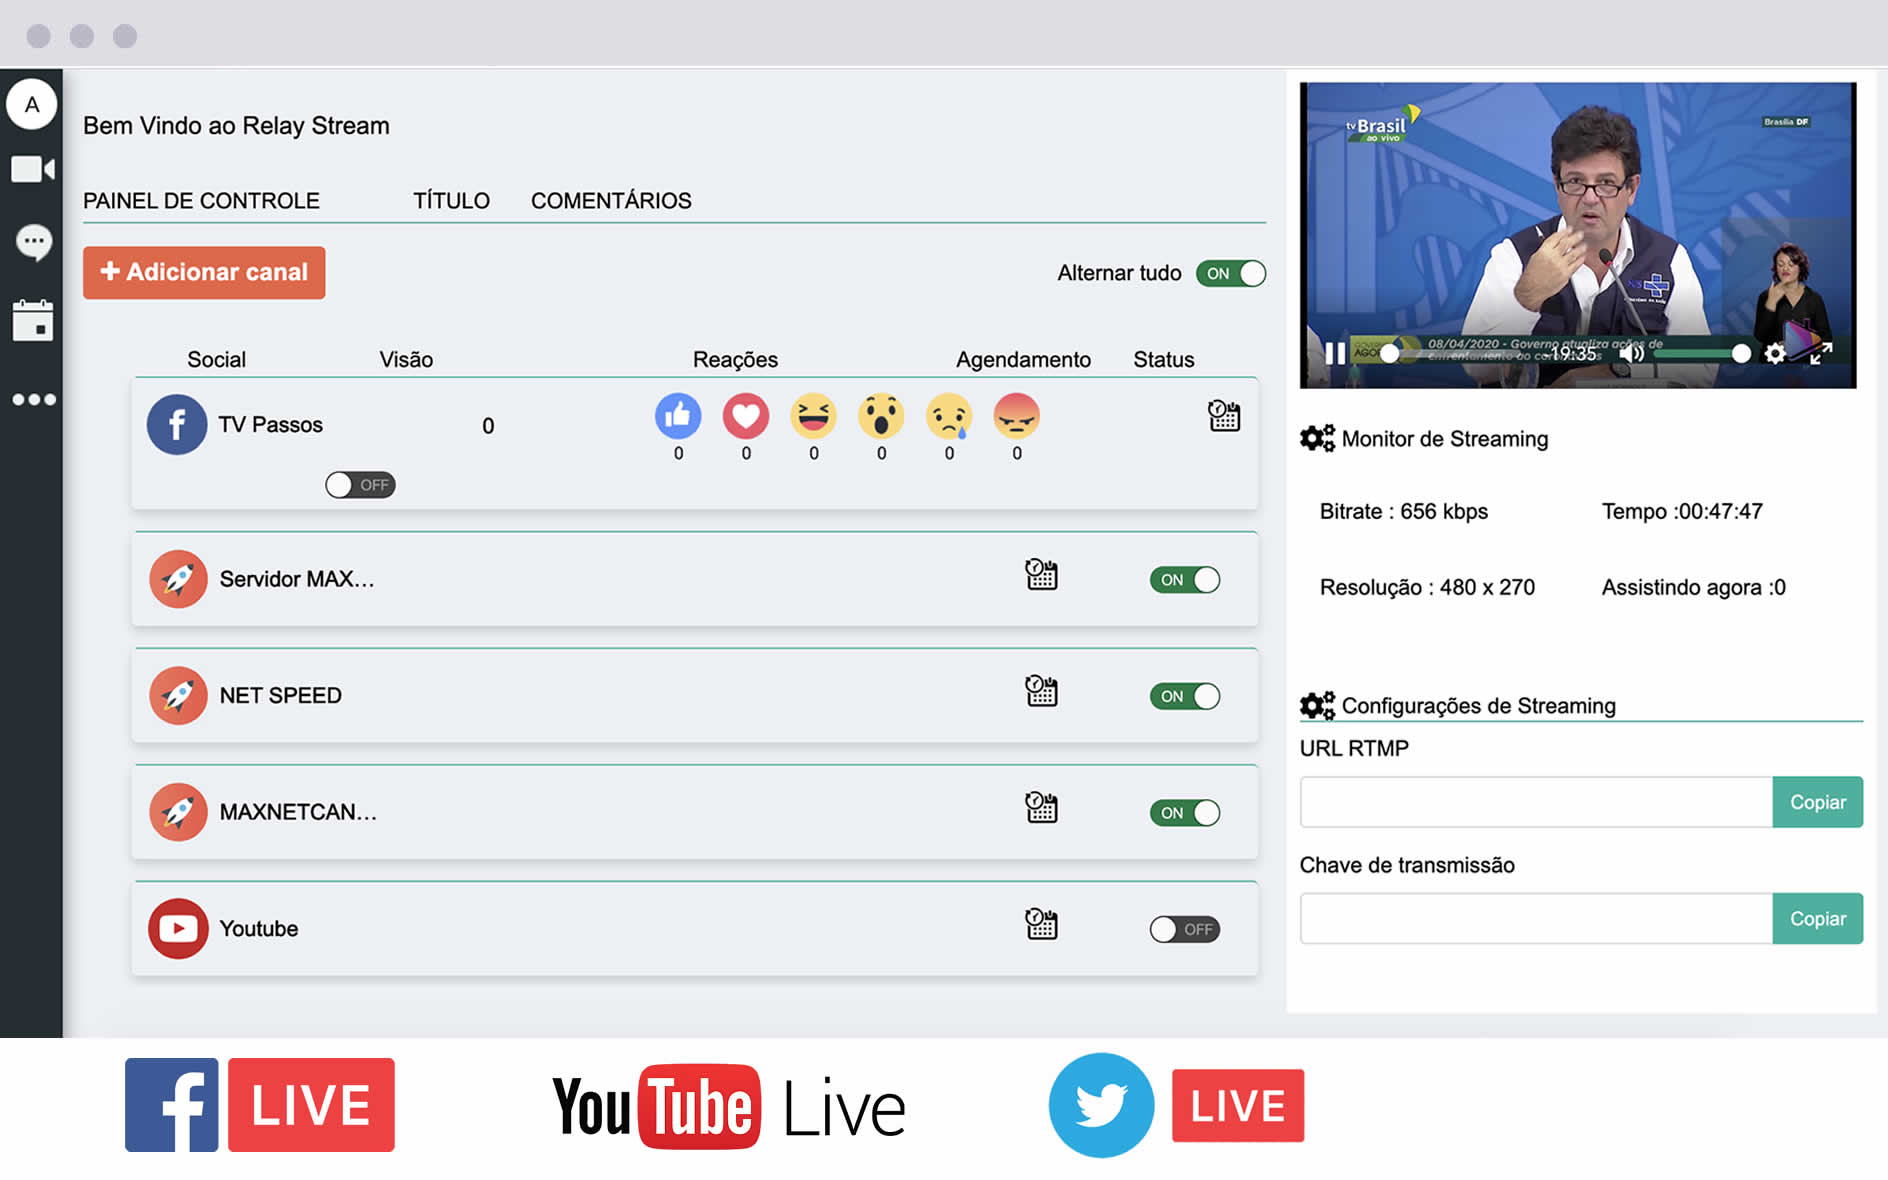Turn off the NET SPEED switch
The width and height of the screenshot is (1888, 1180).
click(x=1185, y=696)
